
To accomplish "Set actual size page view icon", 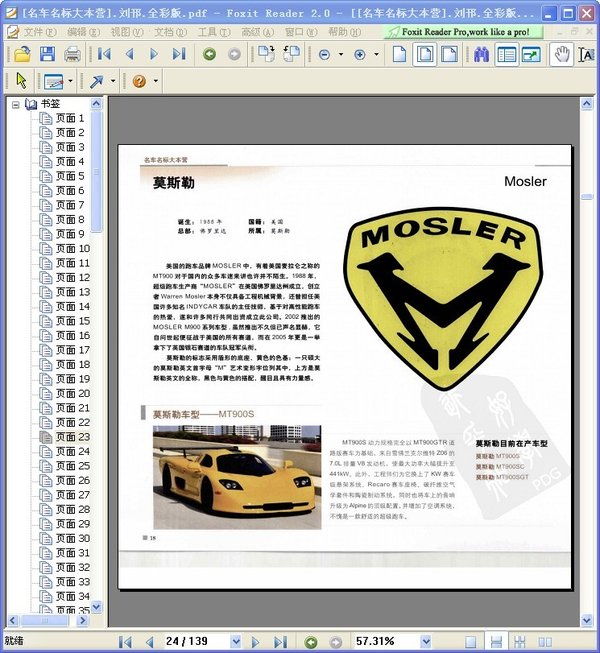I will [399, 54].
